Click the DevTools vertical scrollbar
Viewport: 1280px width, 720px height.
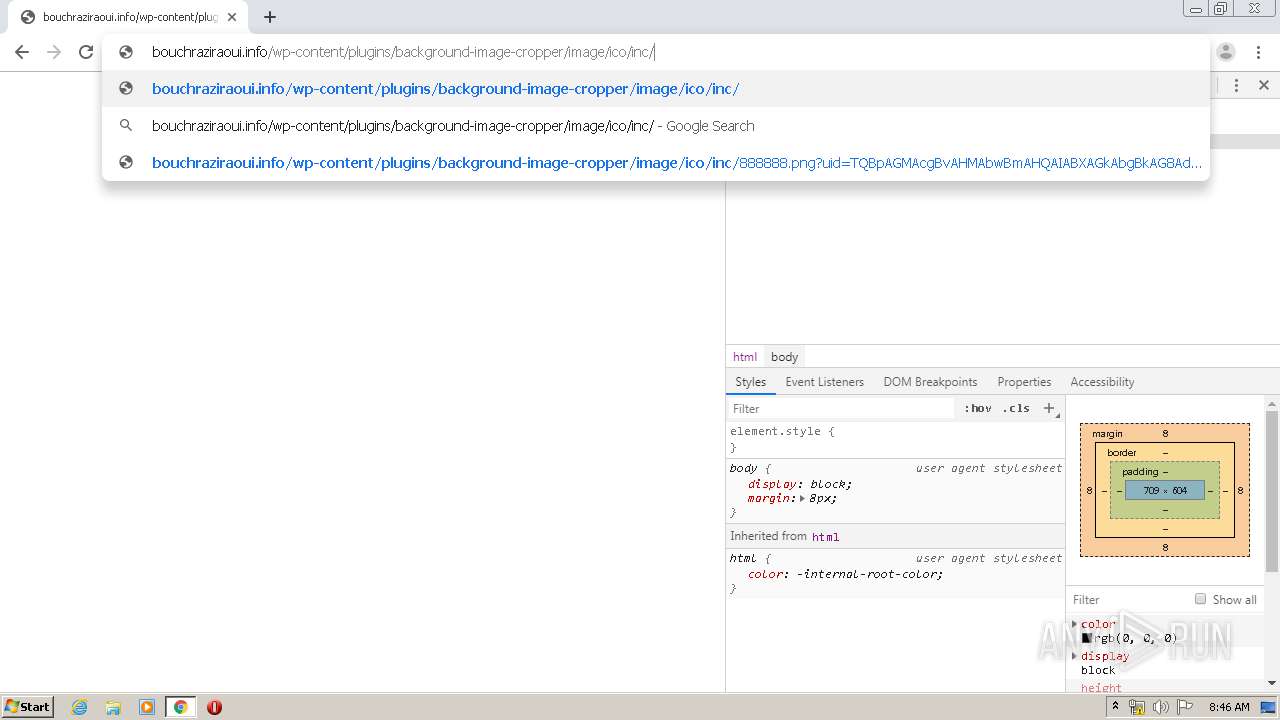1272,490
